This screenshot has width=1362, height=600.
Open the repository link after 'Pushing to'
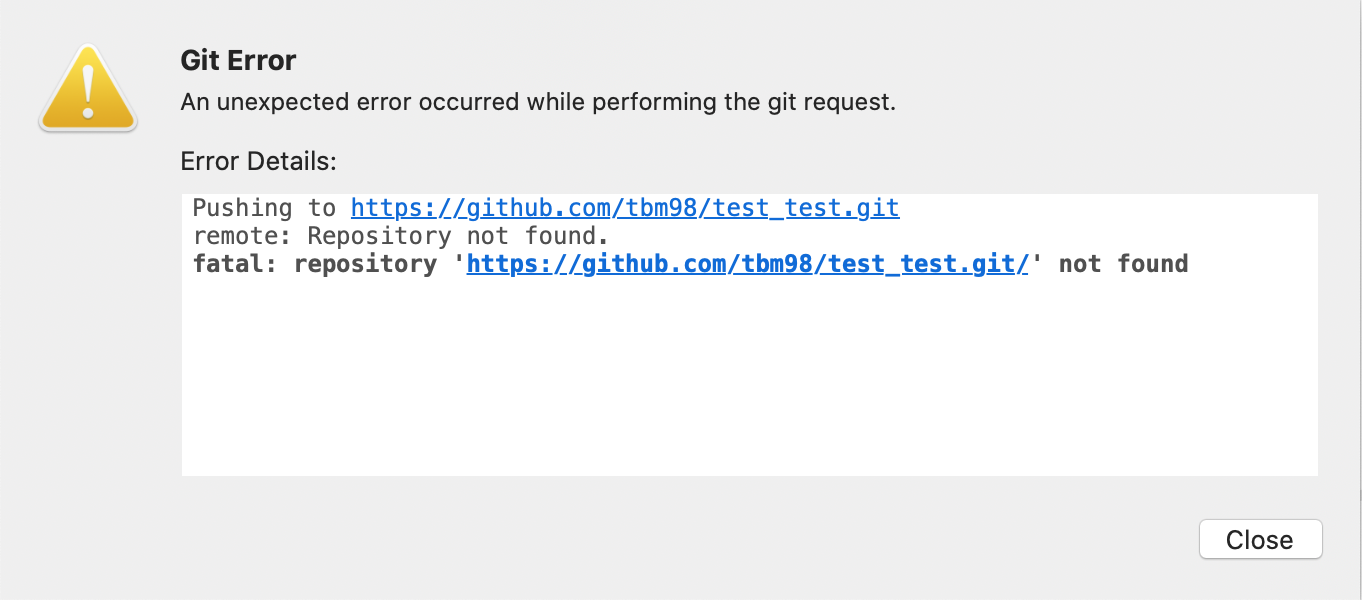(624, 207)
